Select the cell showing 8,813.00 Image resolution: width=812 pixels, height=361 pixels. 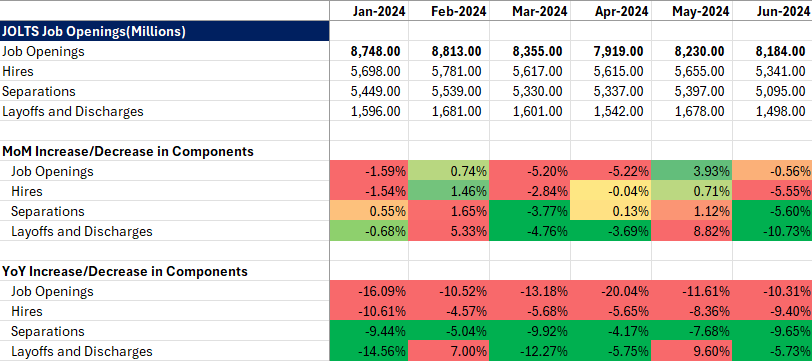(x=449, y=51)
